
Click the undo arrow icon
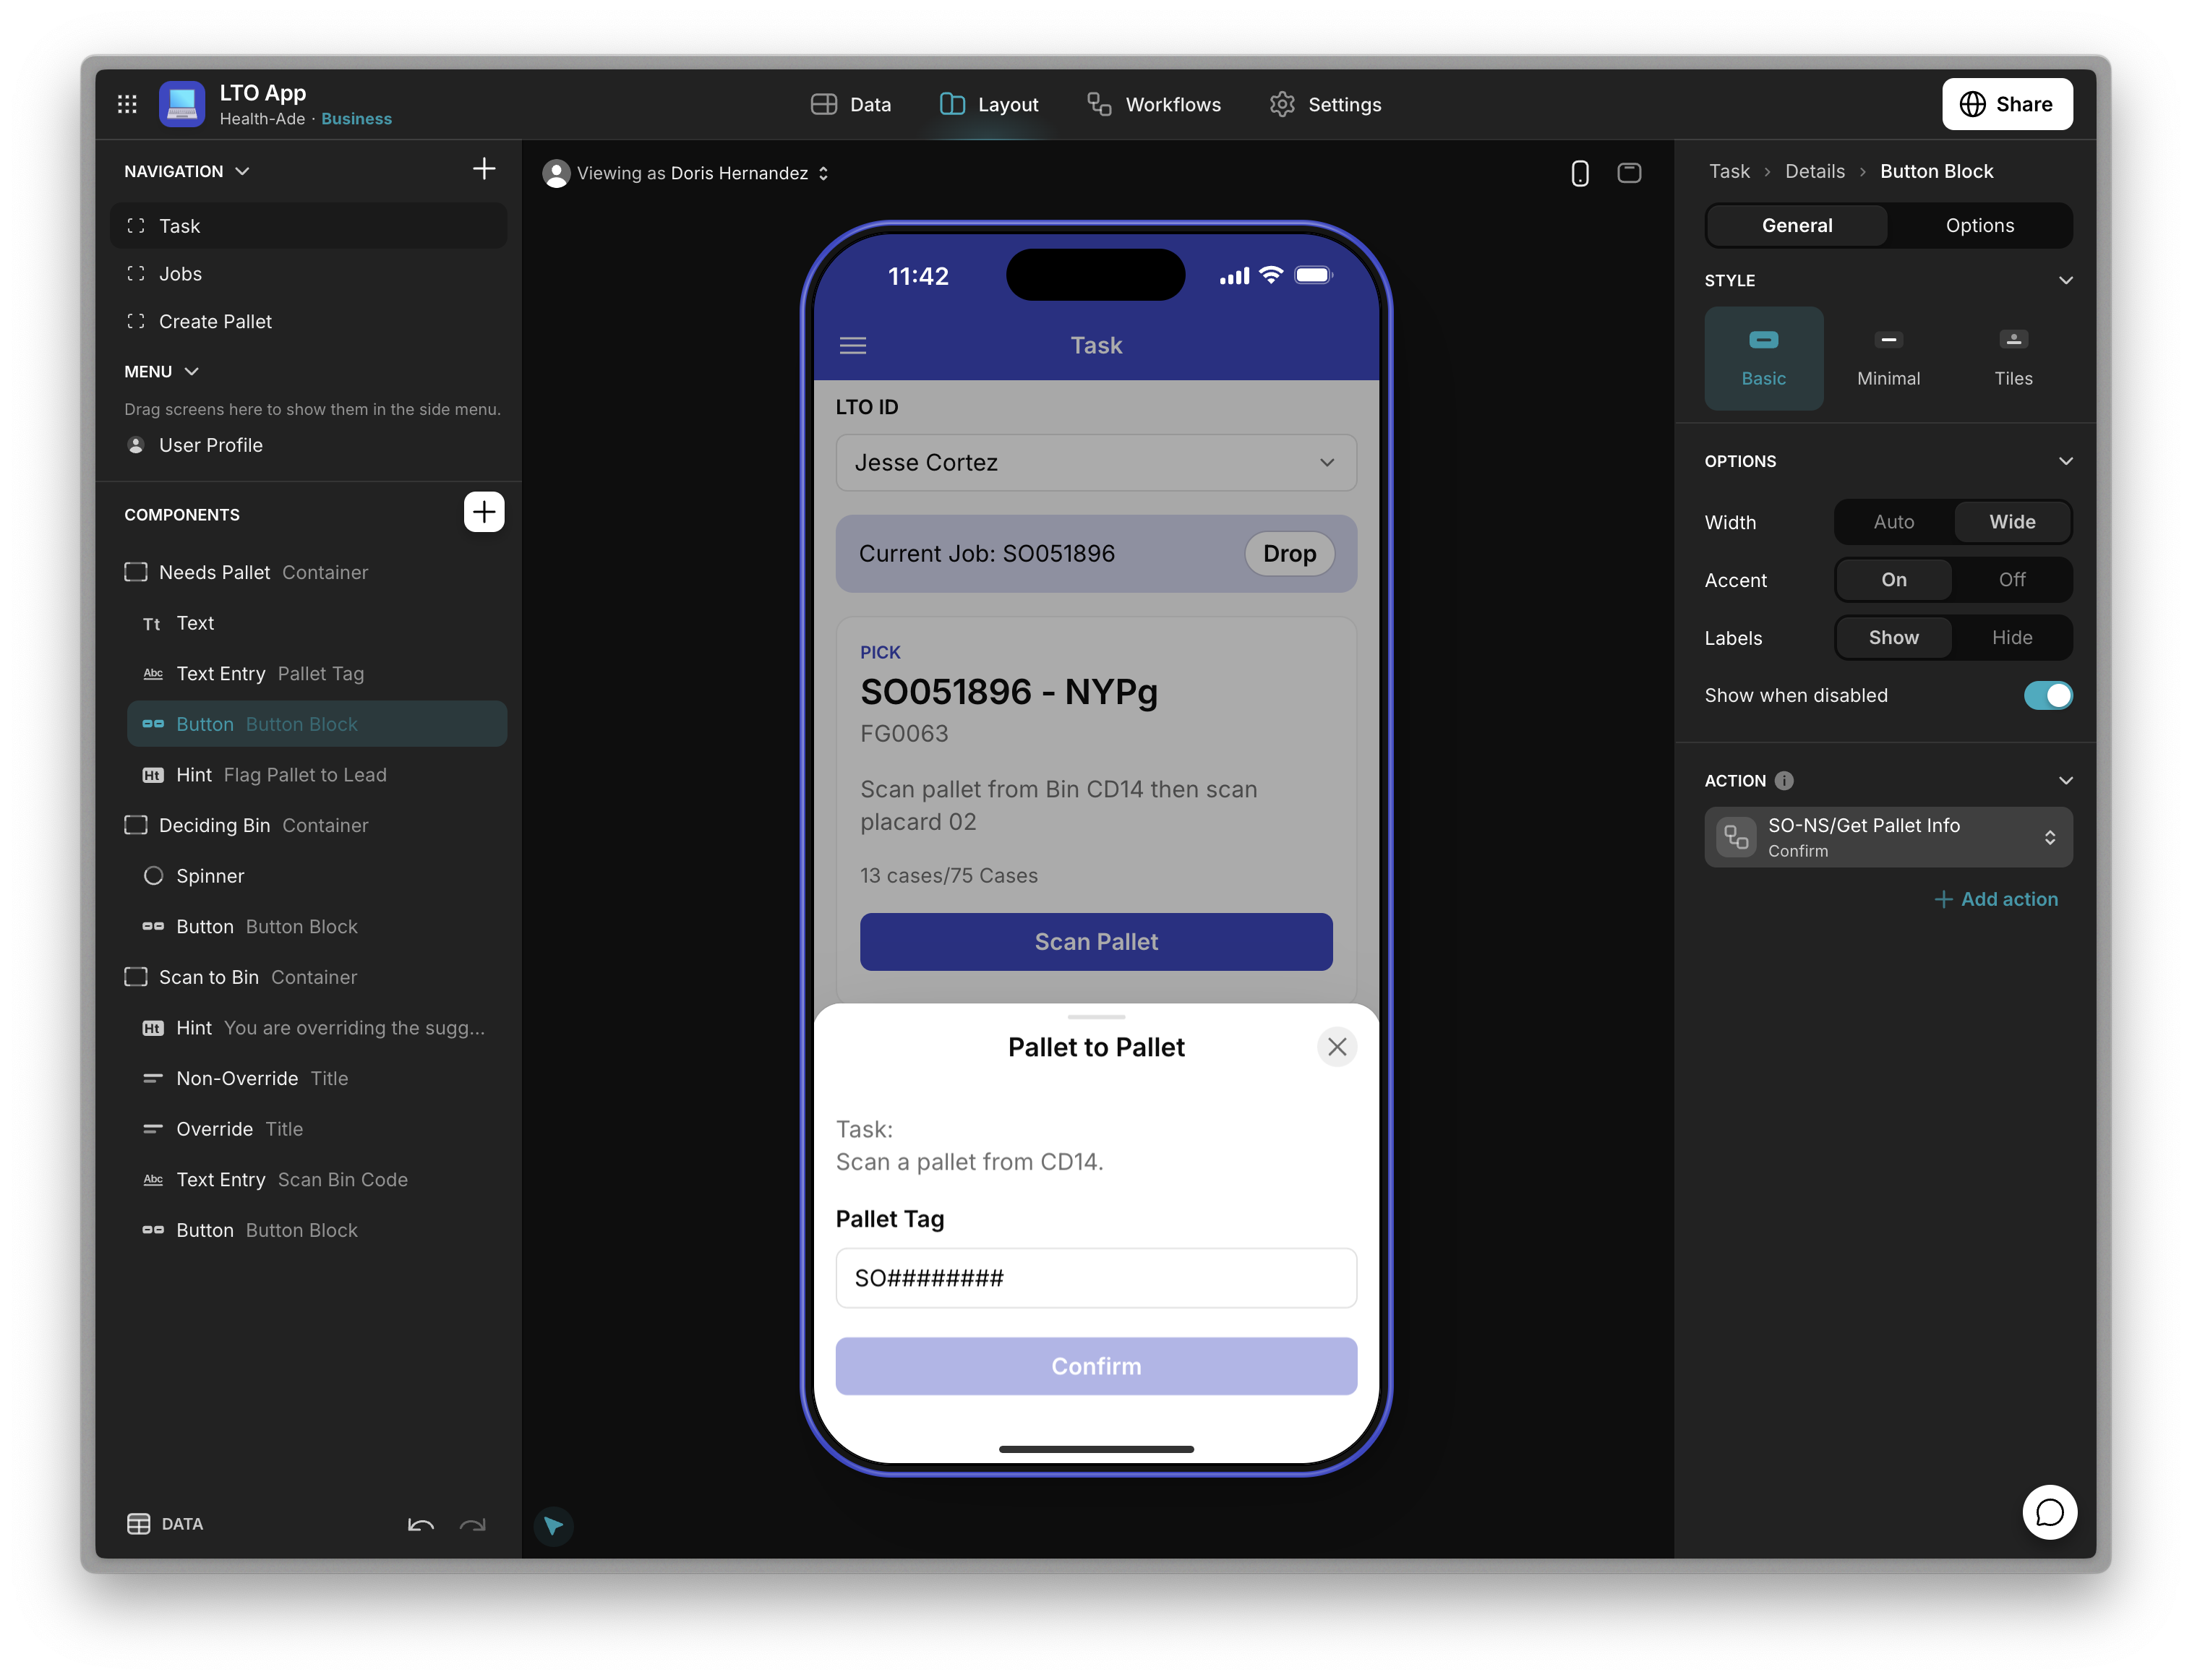coord(420,1525)
